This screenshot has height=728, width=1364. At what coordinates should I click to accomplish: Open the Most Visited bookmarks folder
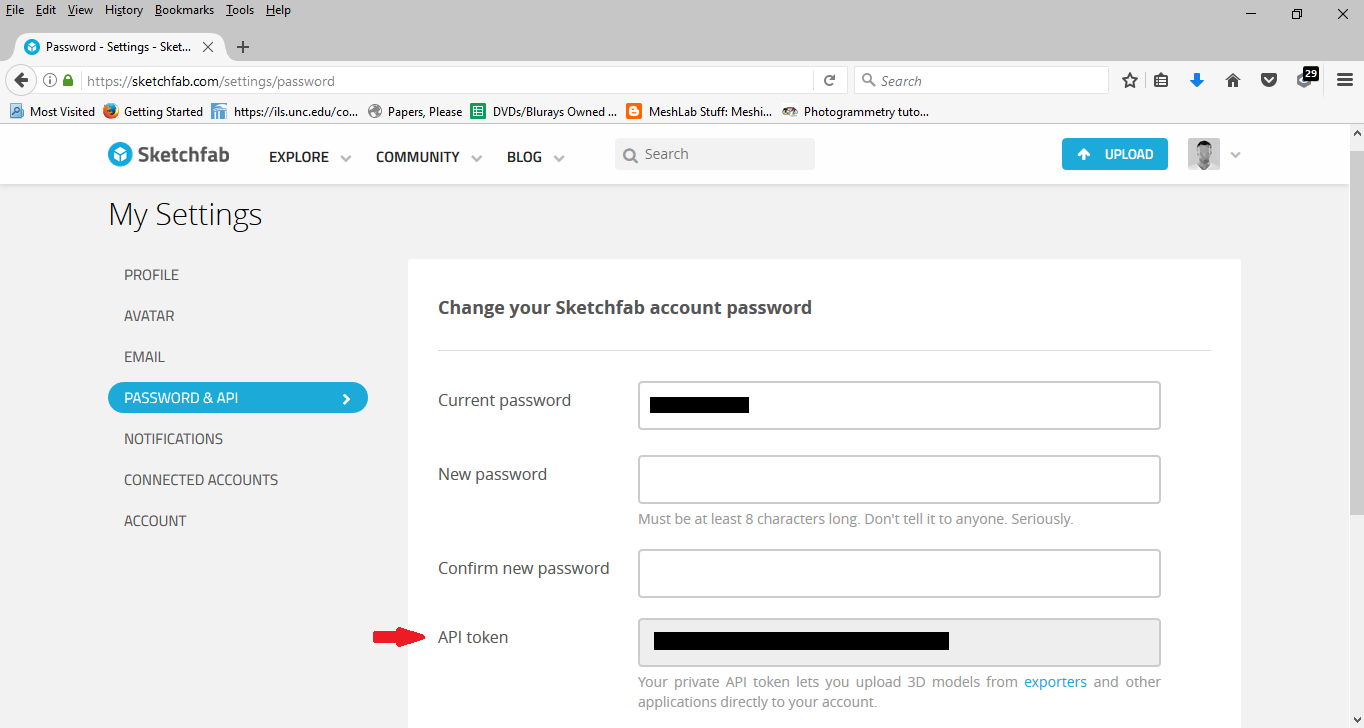click(x=53, y=112)
